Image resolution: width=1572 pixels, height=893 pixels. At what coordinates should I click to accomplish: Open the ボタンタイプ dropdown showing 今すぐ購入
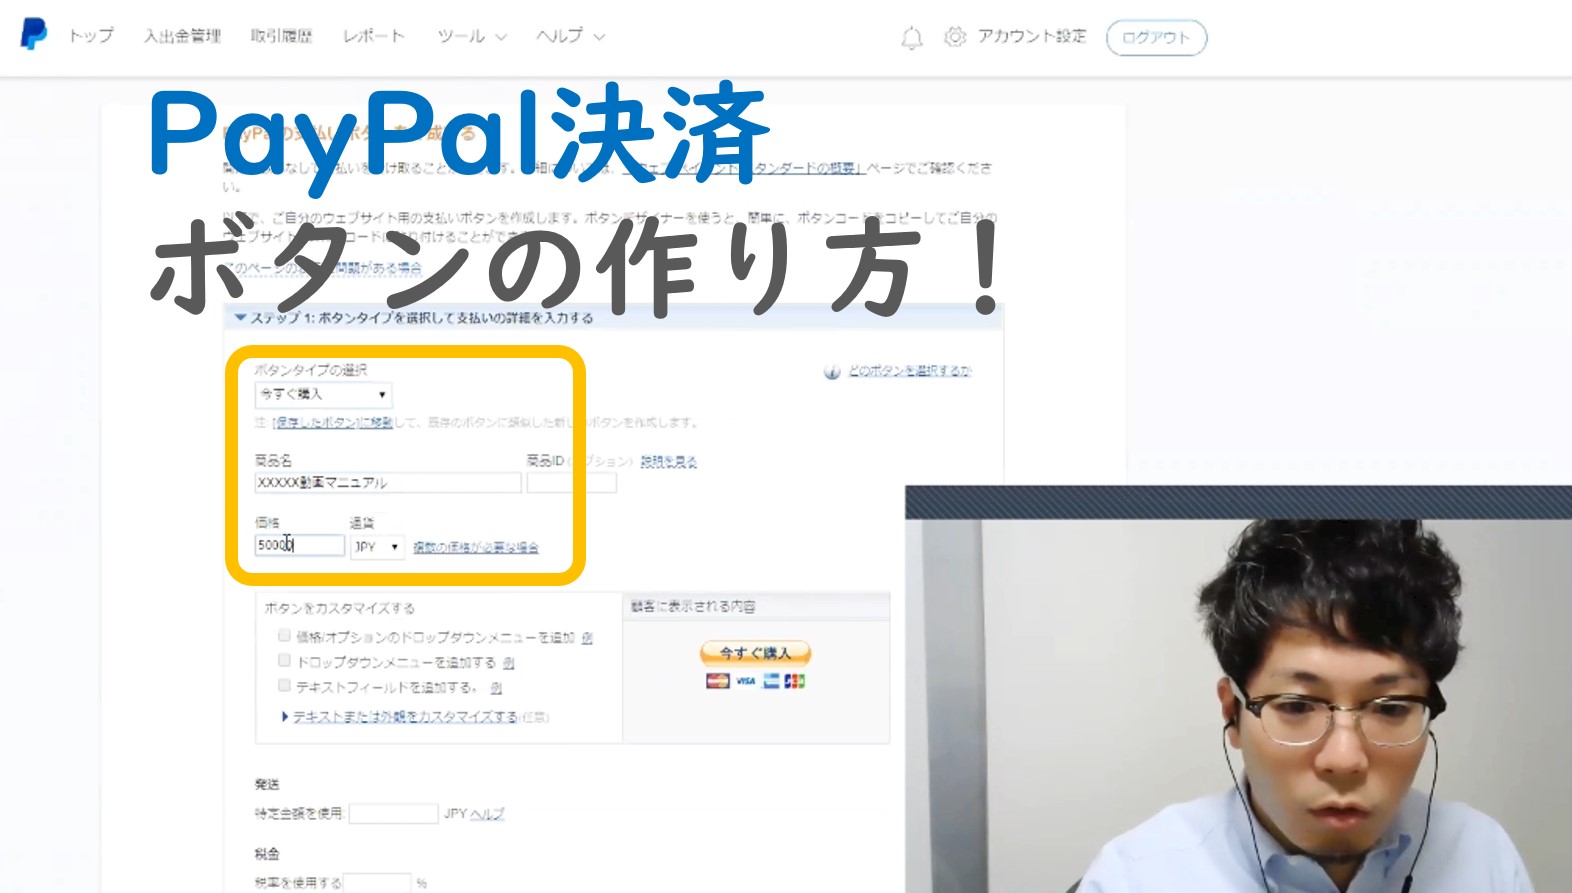[323, 394]
